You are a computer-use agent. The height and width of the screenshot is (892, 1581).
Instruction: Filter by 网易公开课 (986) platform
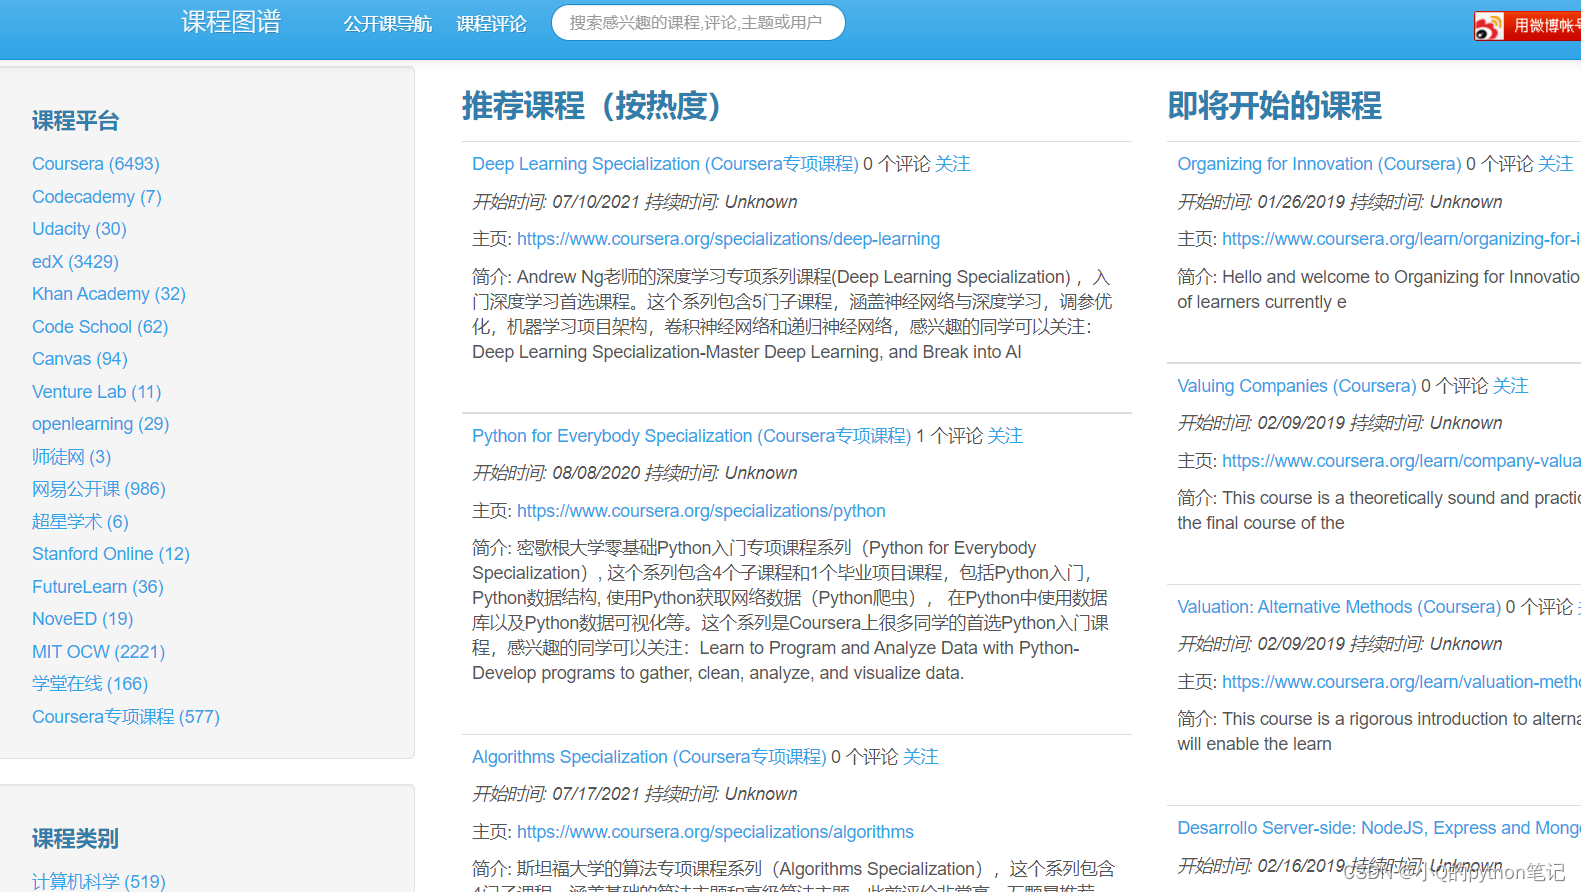click(x=99, y=489)
